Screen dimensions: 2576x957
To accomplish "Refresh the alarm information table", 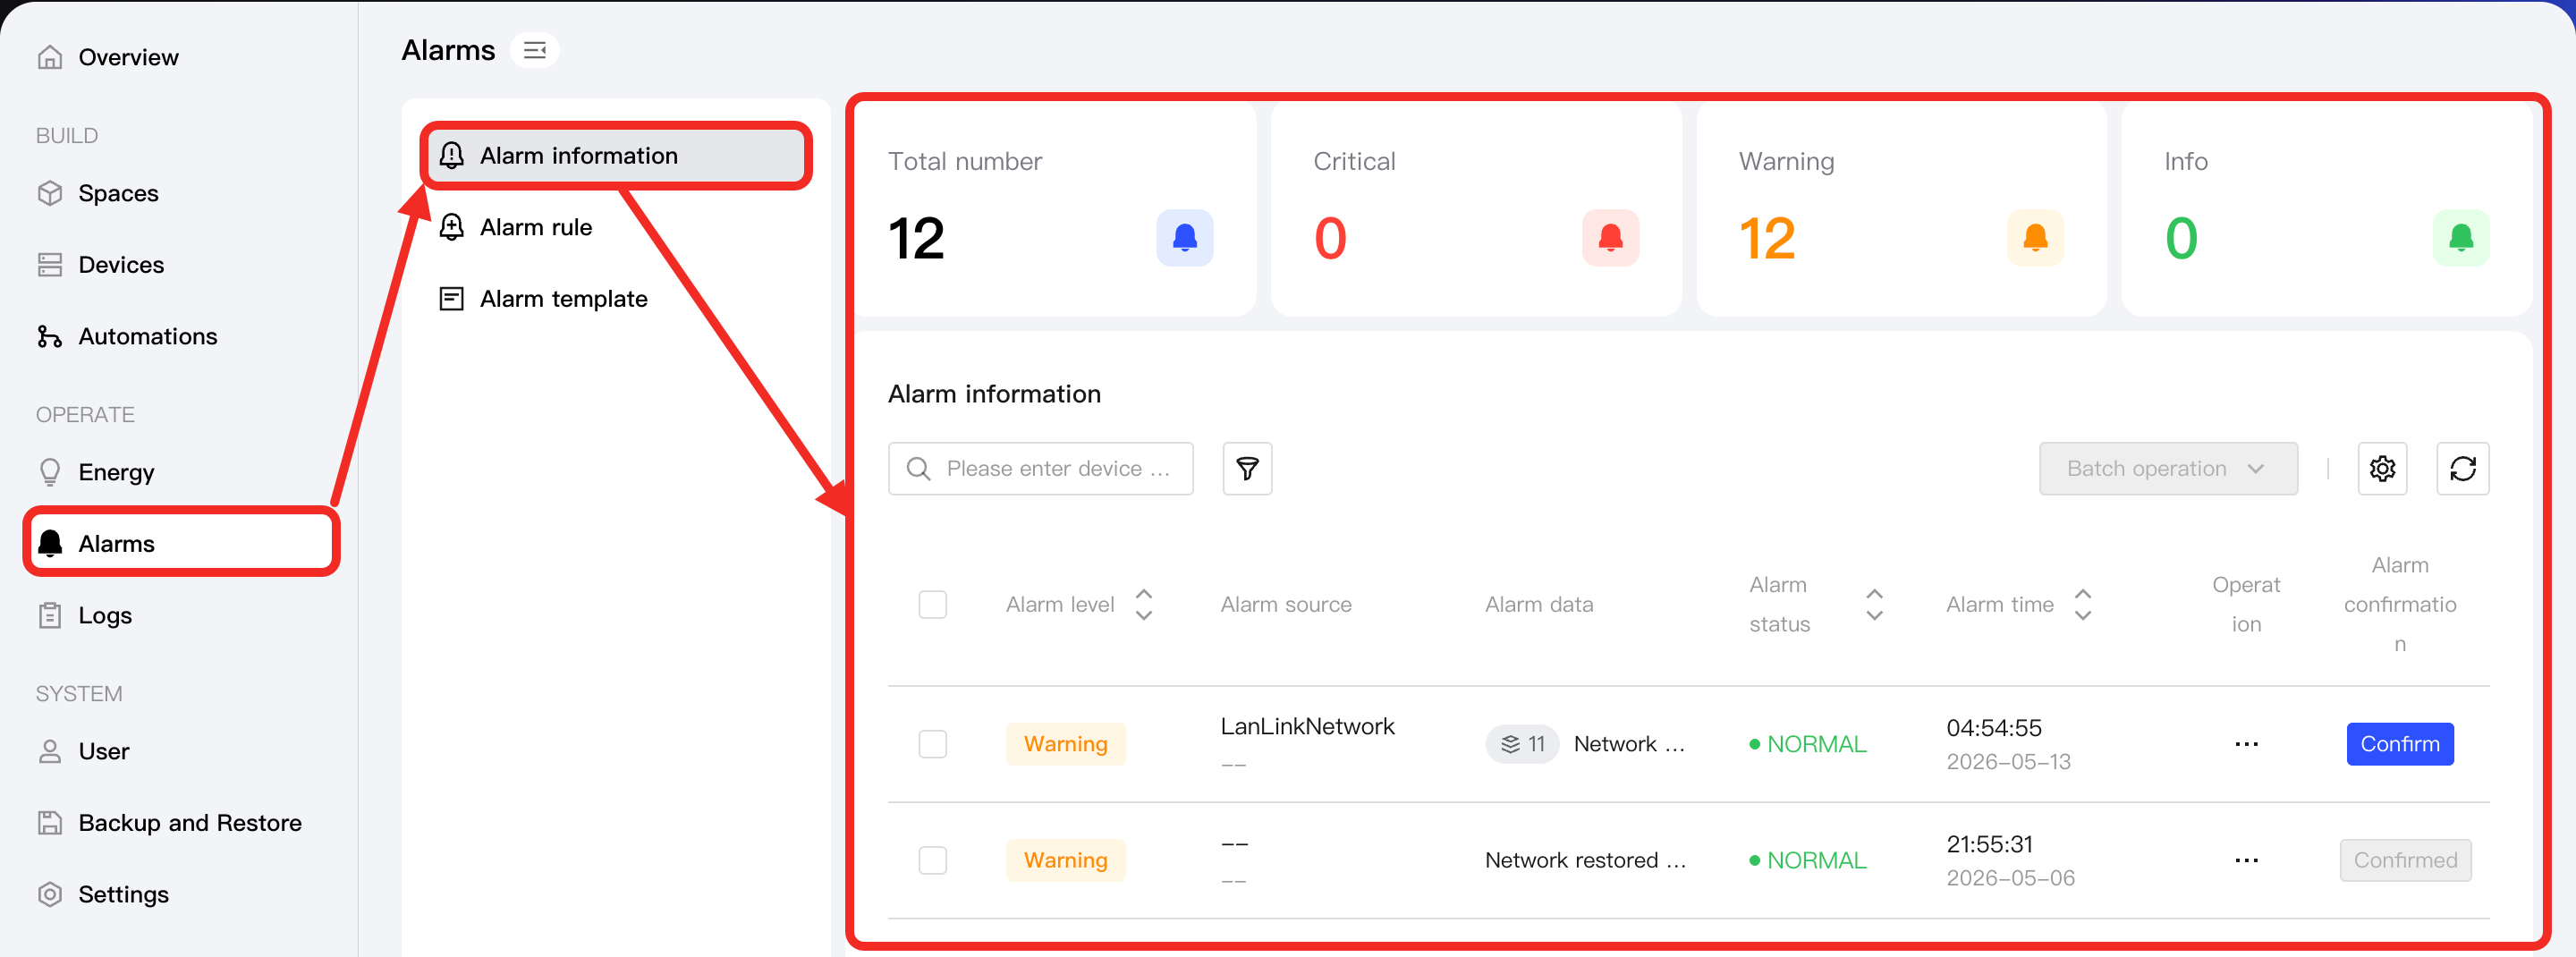I will (x=2462, y=468).
